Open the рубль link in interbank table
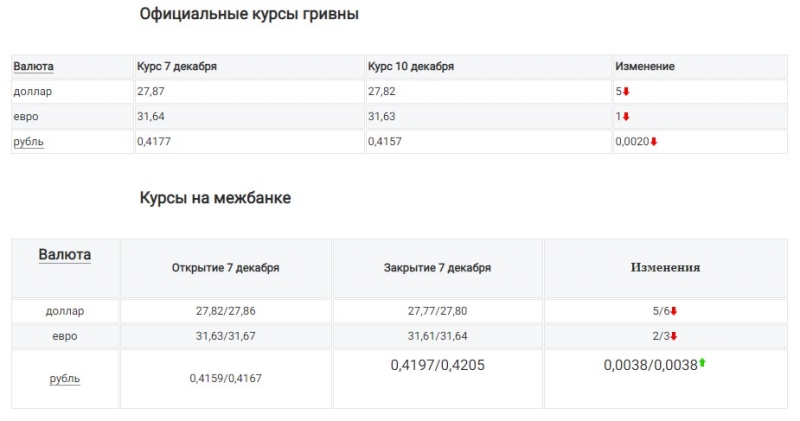 (65, 379)
